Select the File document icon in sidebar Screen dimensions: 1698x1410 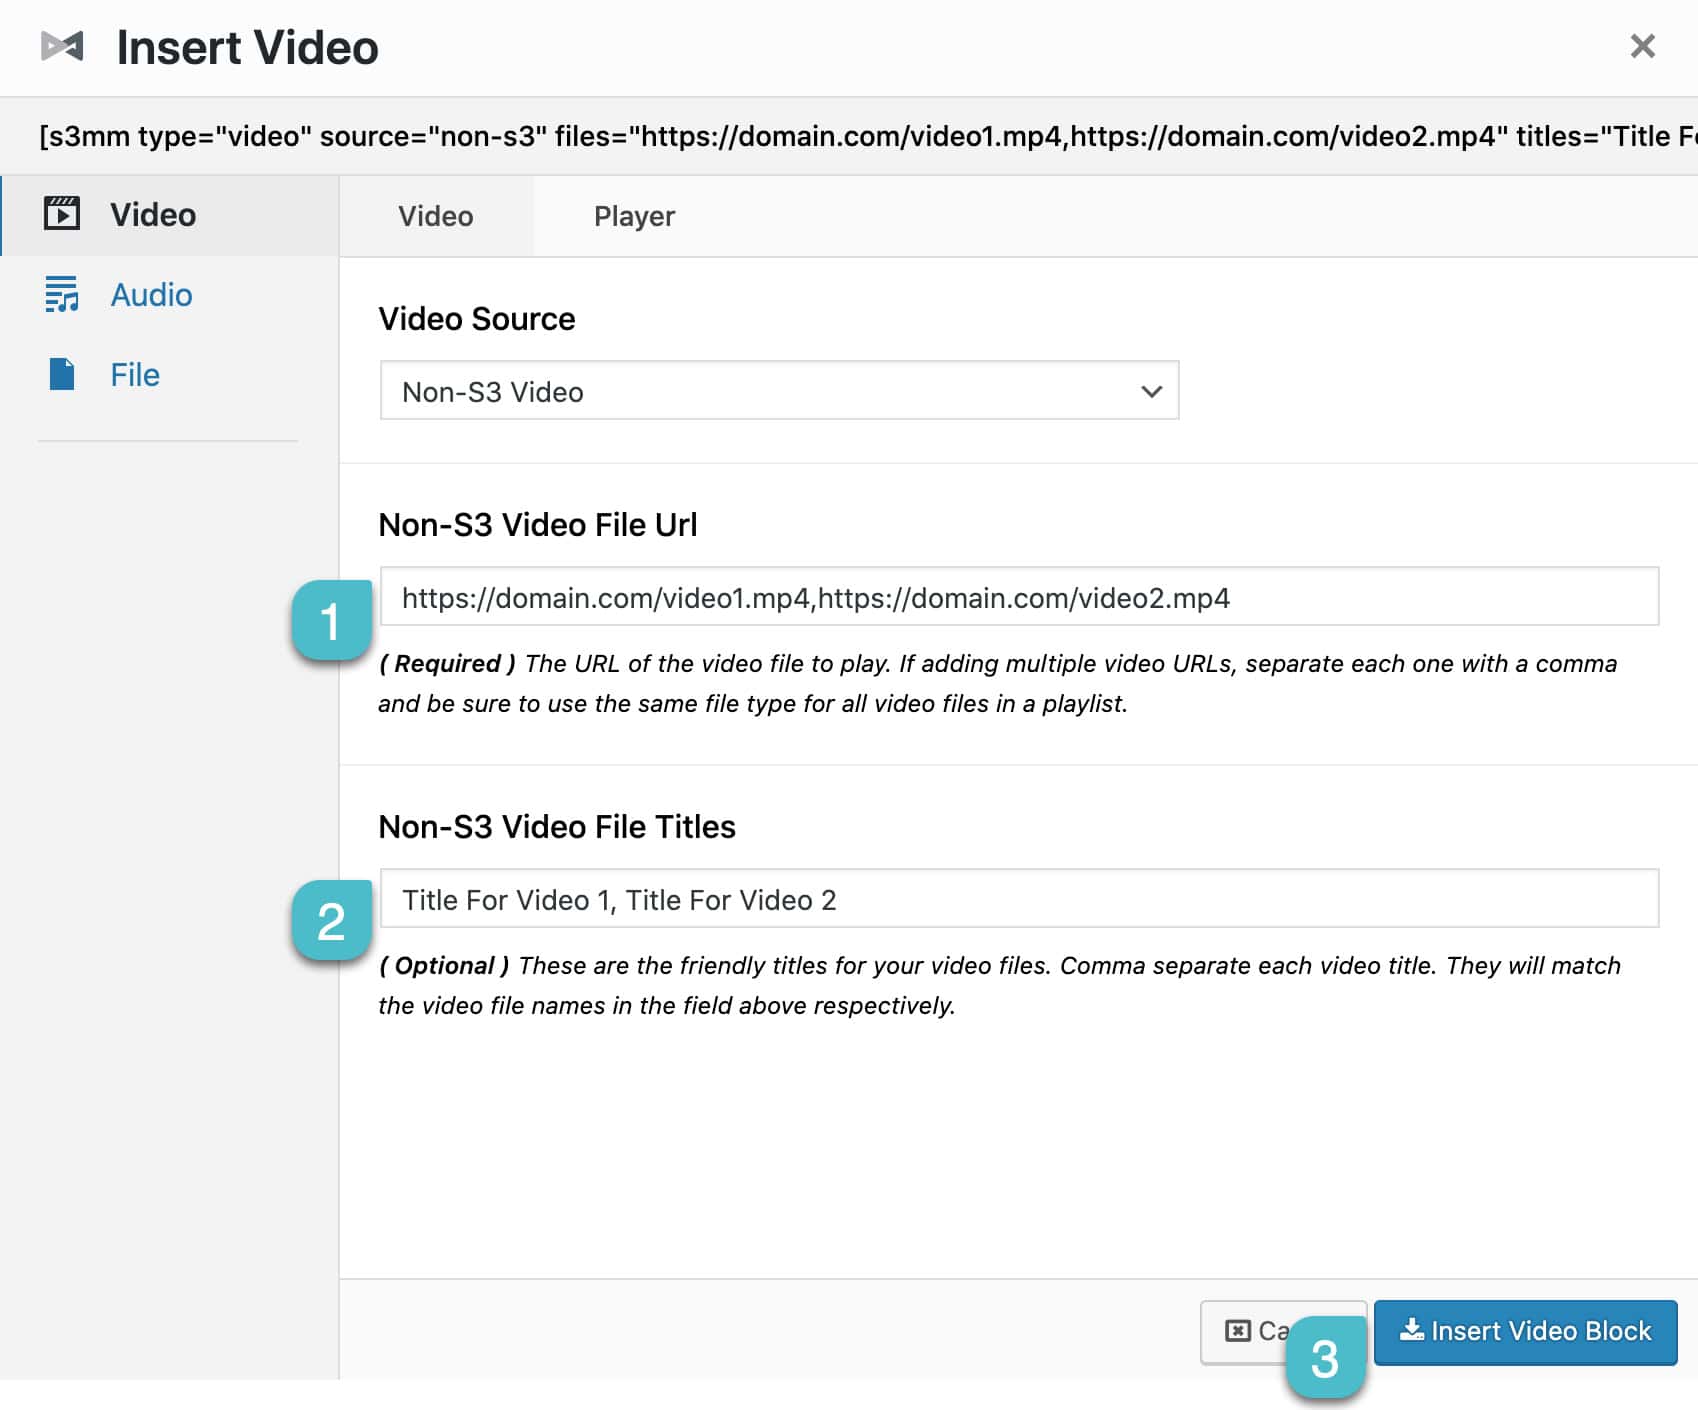point(62,374)
